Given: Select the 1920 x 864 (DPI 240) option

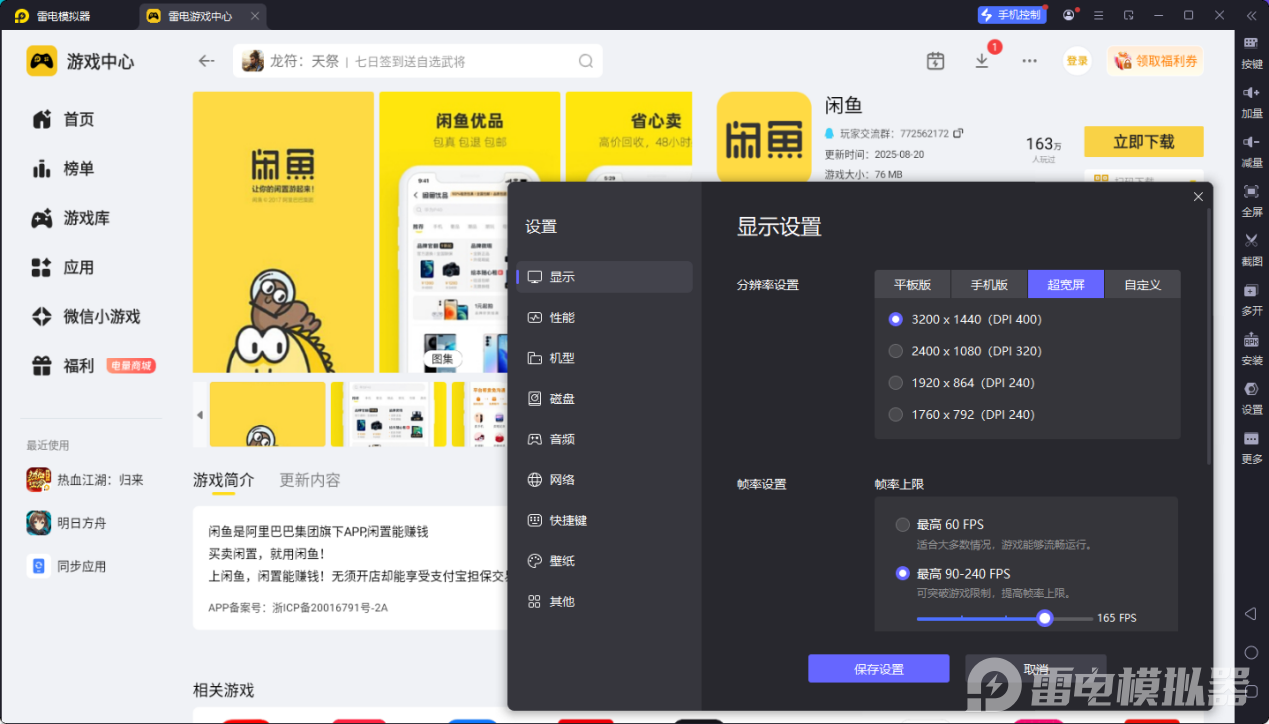Looking at the screenshot, I should tap(896, 383).
